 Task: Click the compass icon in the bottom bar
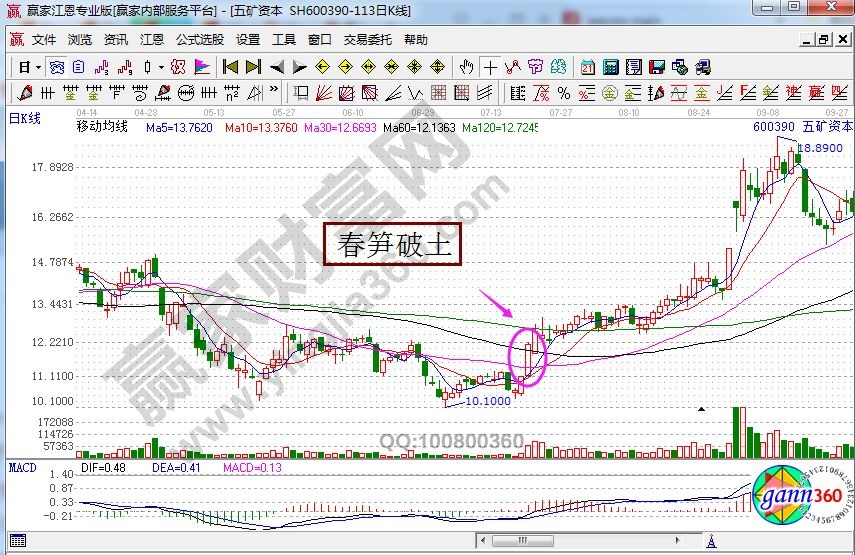(x=711, y=541)
